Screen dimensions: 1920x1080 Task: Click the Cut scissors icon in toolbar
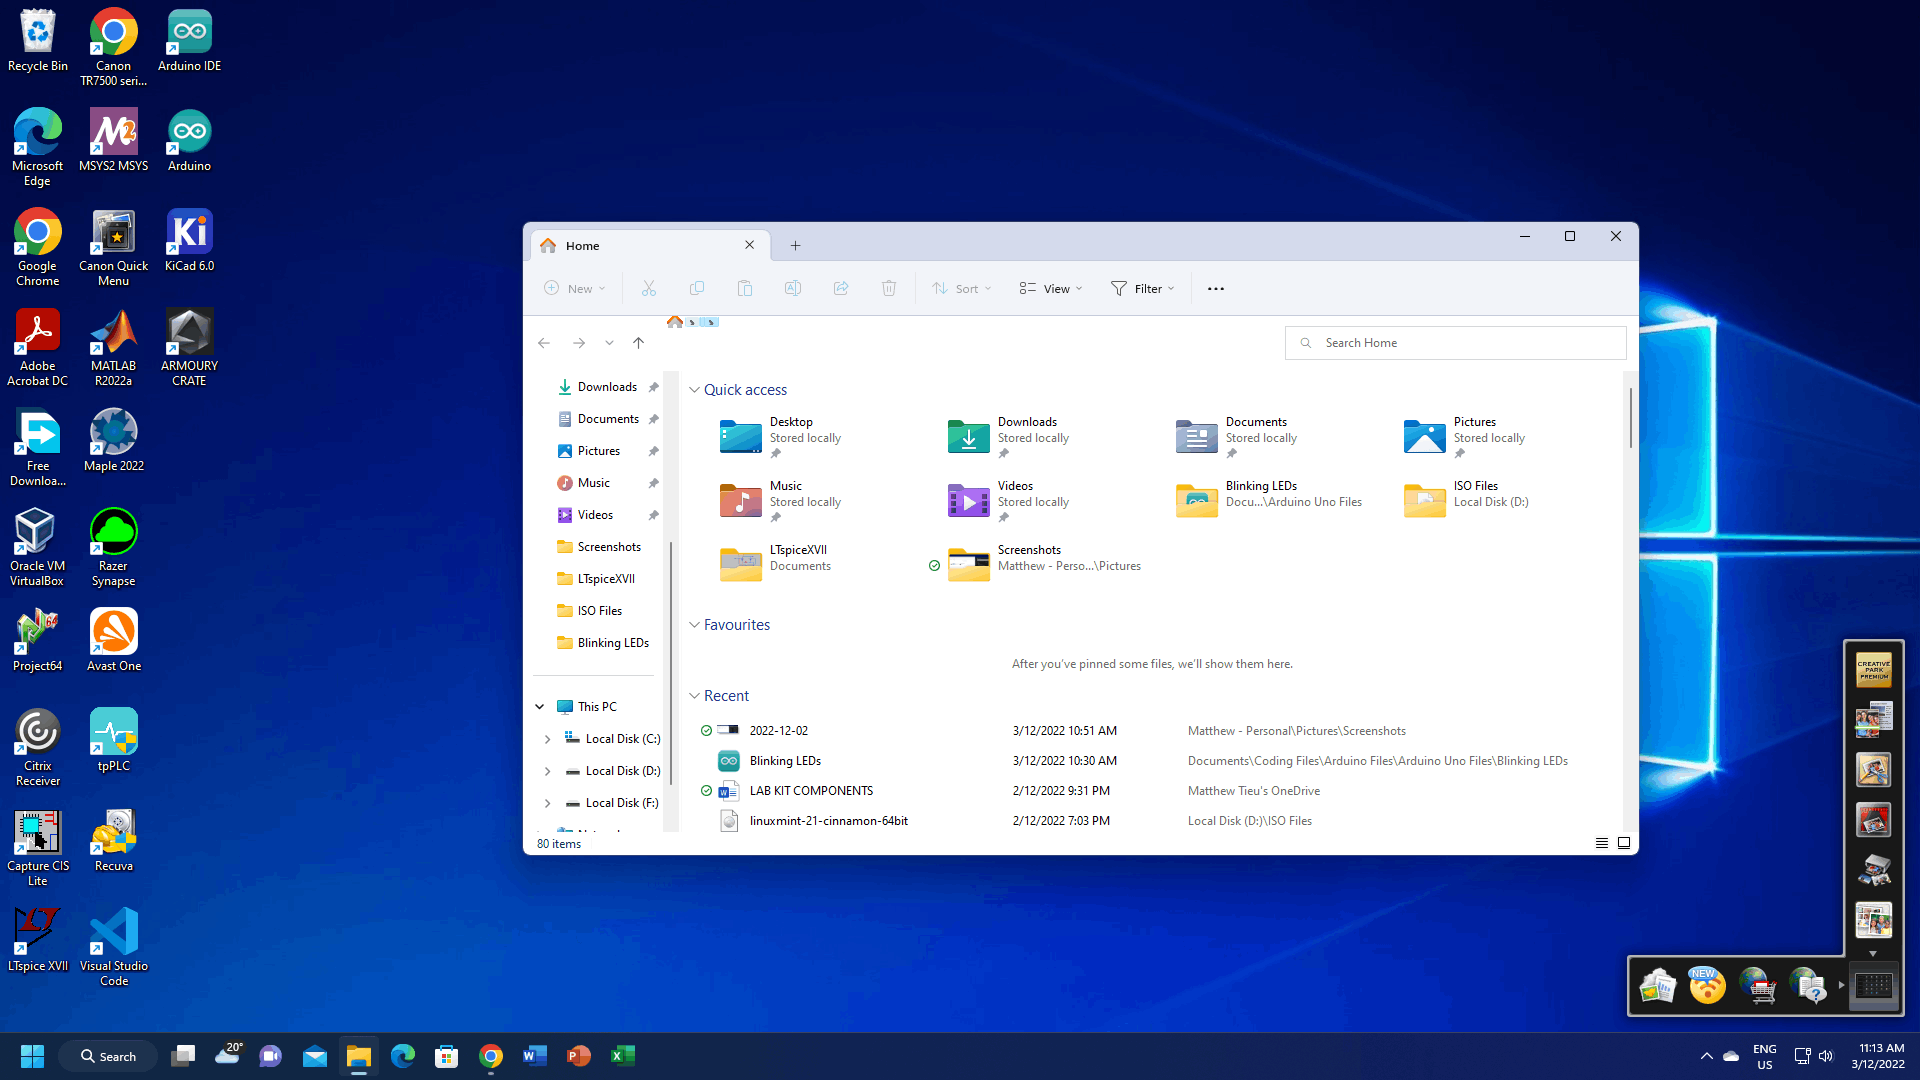[649, 288]
